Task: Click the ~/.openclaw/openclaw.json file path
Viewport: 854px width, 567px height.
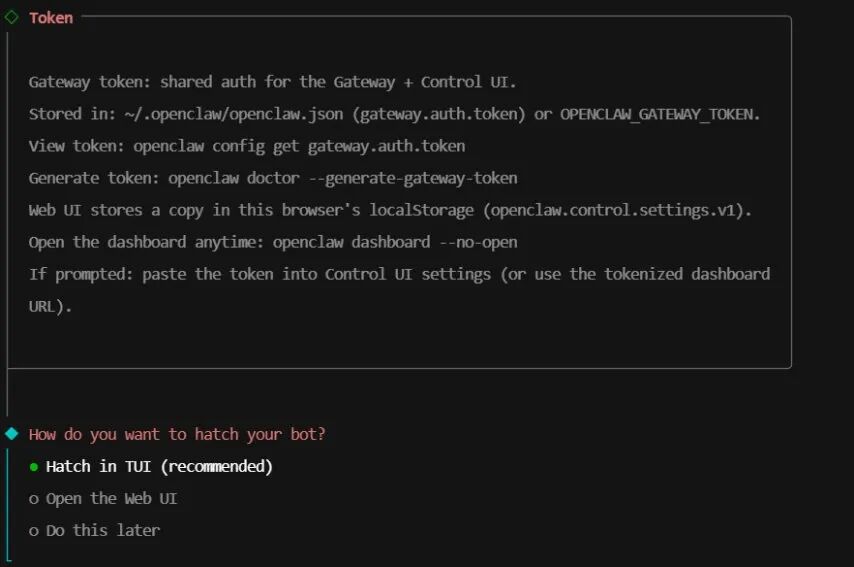Action: [234, 114]
